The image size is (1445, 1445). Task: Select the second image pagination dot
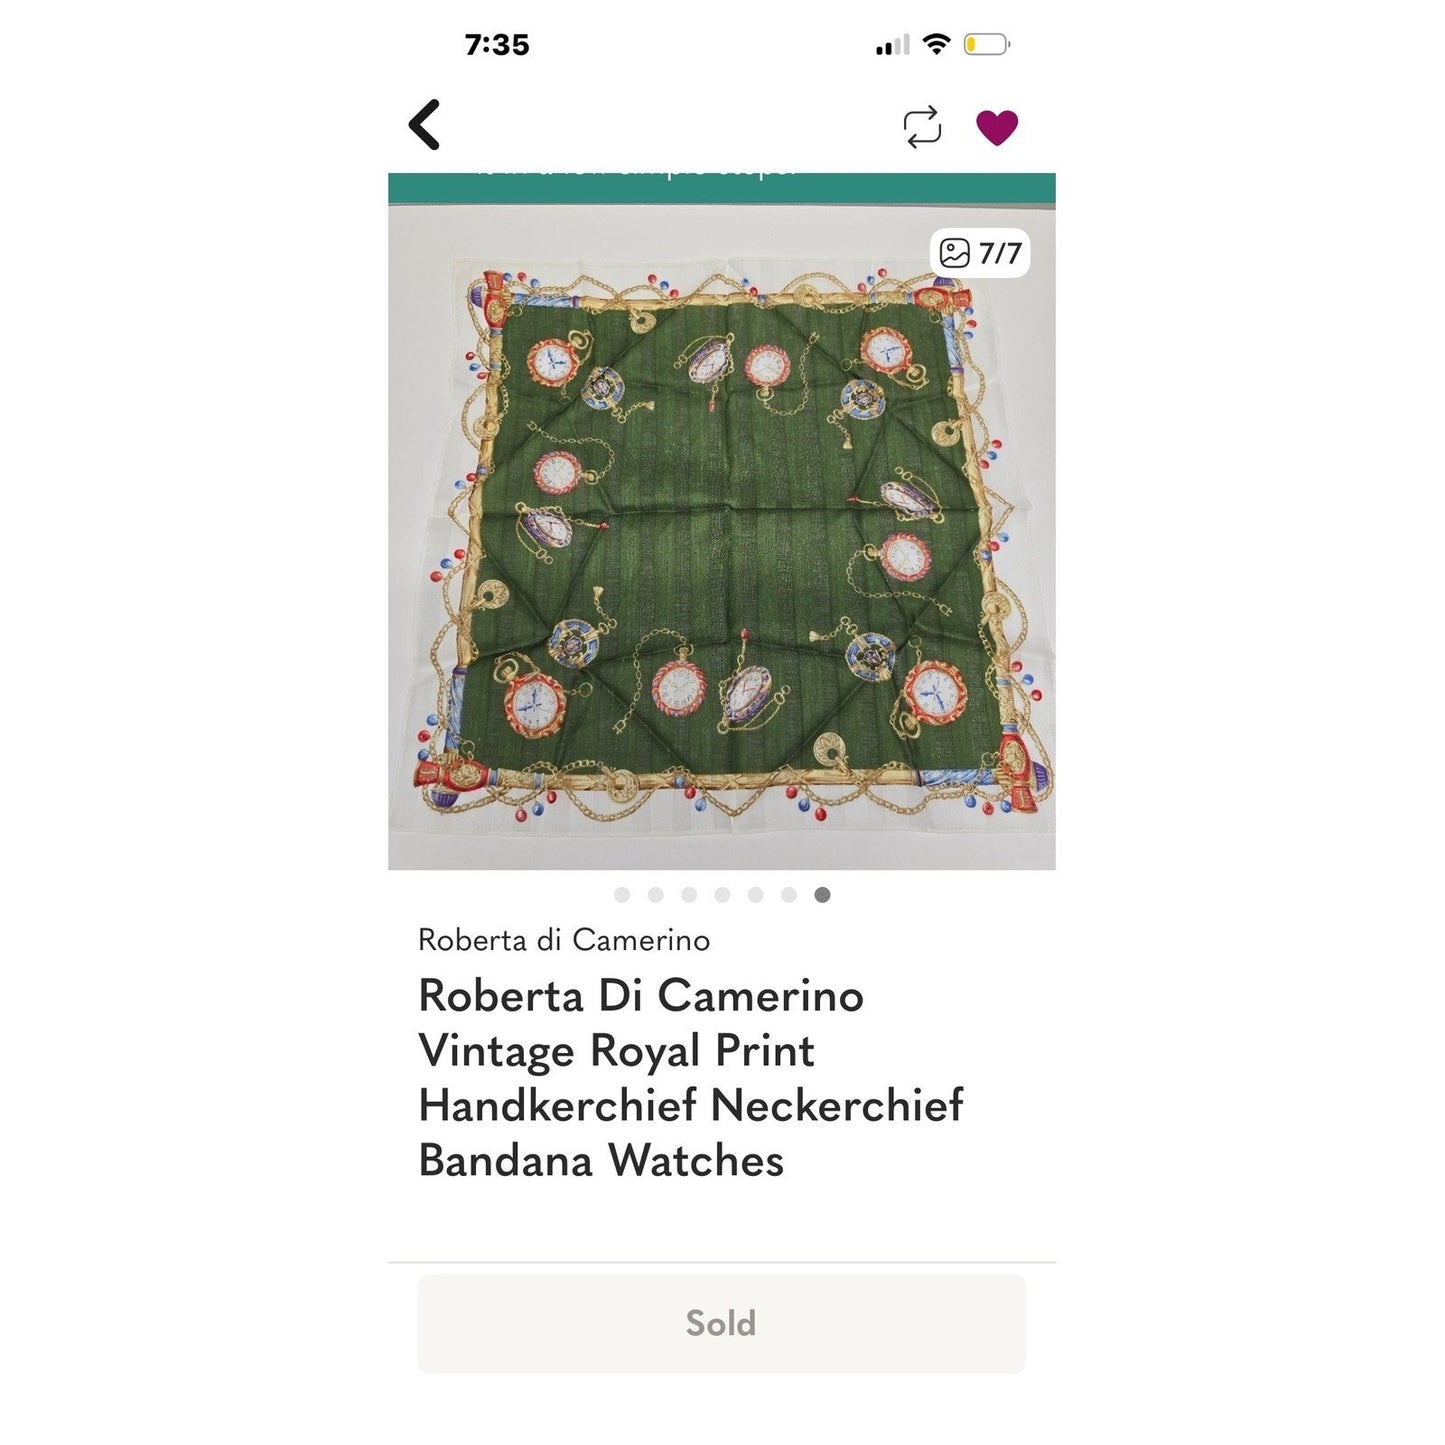coord(656,895)
